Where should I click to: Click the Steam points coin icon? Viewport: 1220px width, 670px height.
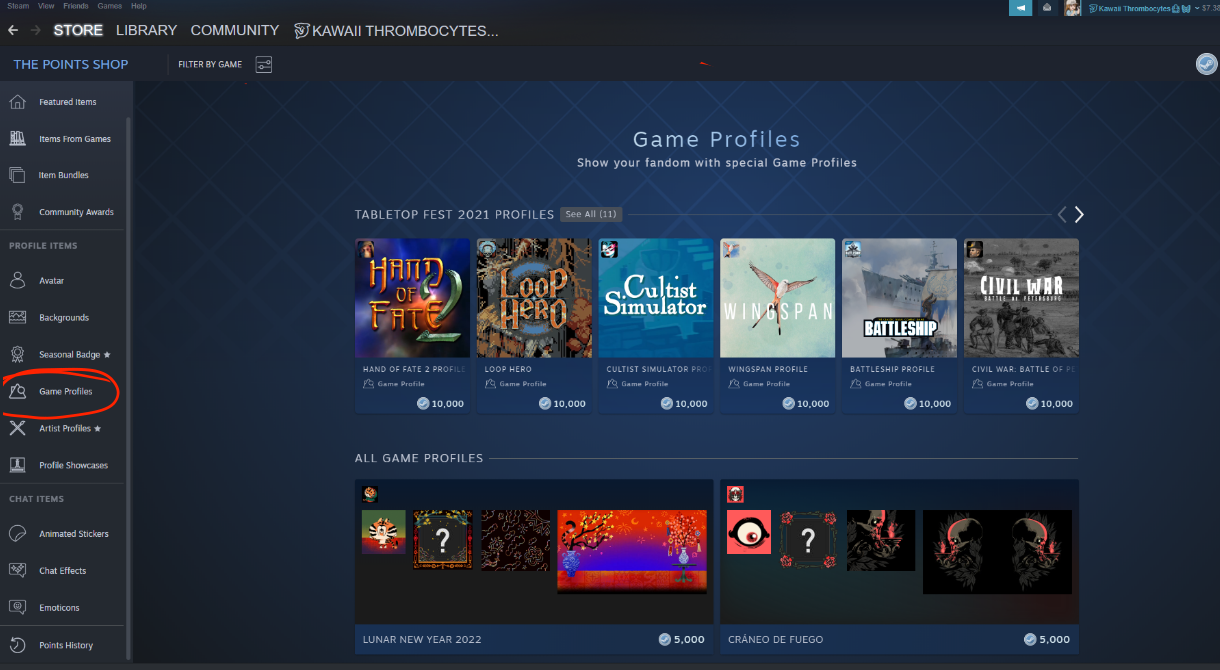(x=1206, y=64)
